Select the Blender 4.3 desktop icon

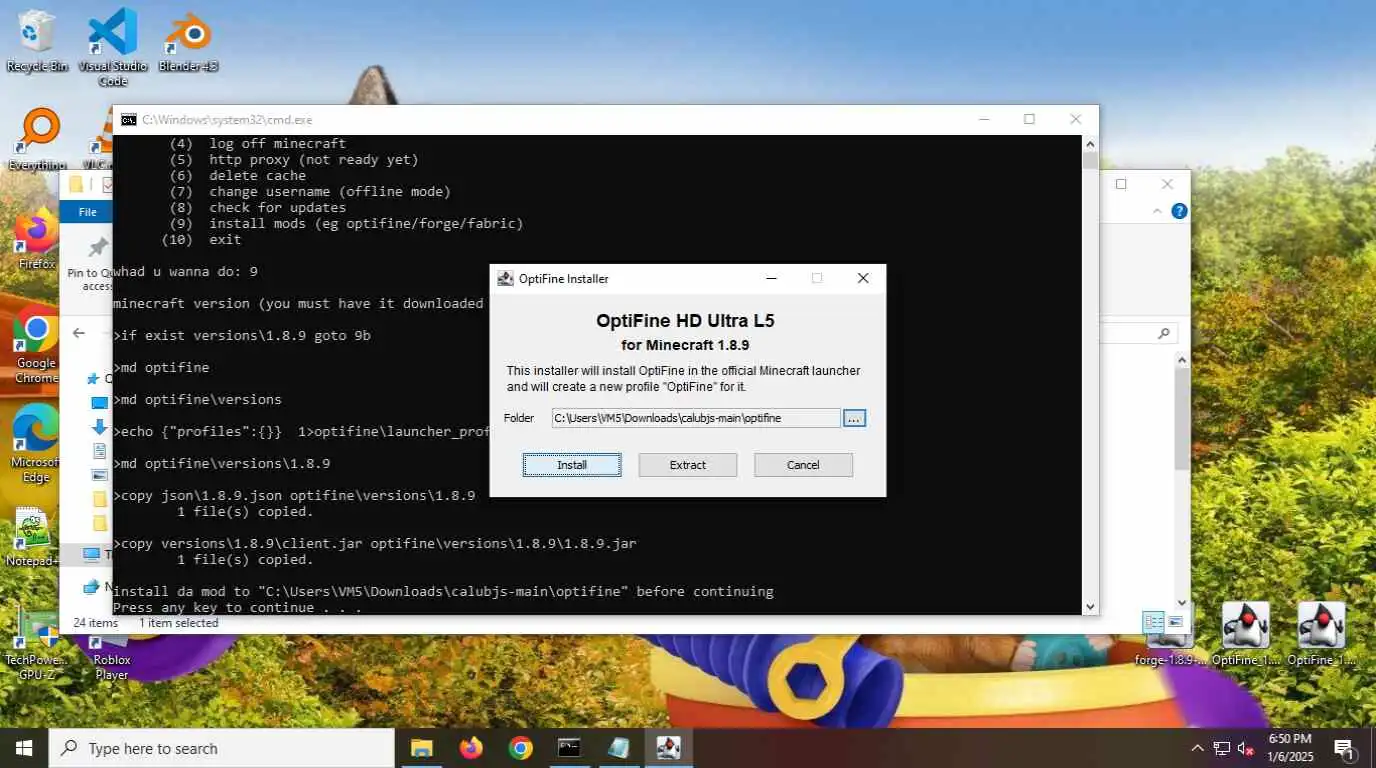click(x=188, y=42)
